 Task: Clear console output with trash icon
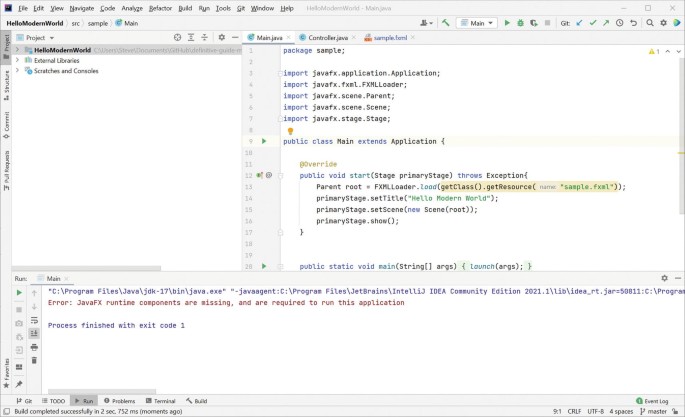(34, 360)
